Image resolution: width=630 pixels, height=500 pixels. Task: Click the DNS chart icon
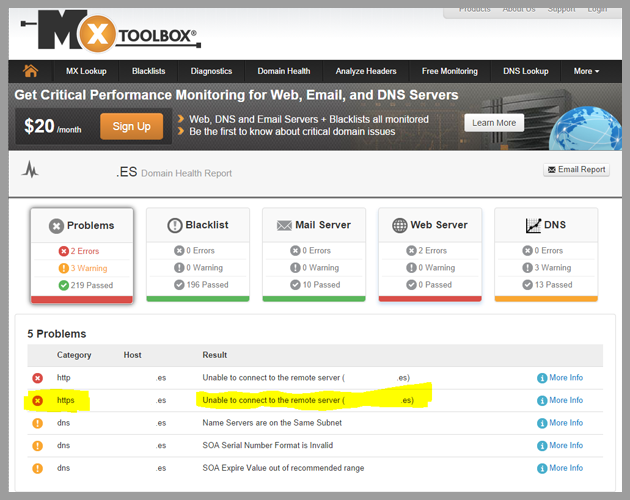tap(533, 225)
